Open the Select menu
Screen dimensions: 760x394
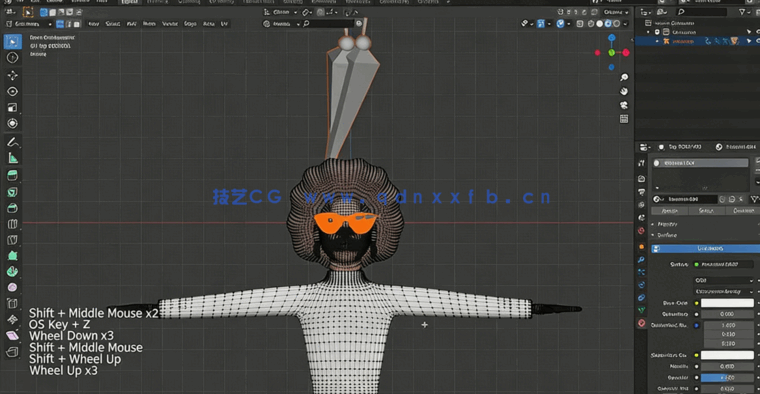[112, 24]
